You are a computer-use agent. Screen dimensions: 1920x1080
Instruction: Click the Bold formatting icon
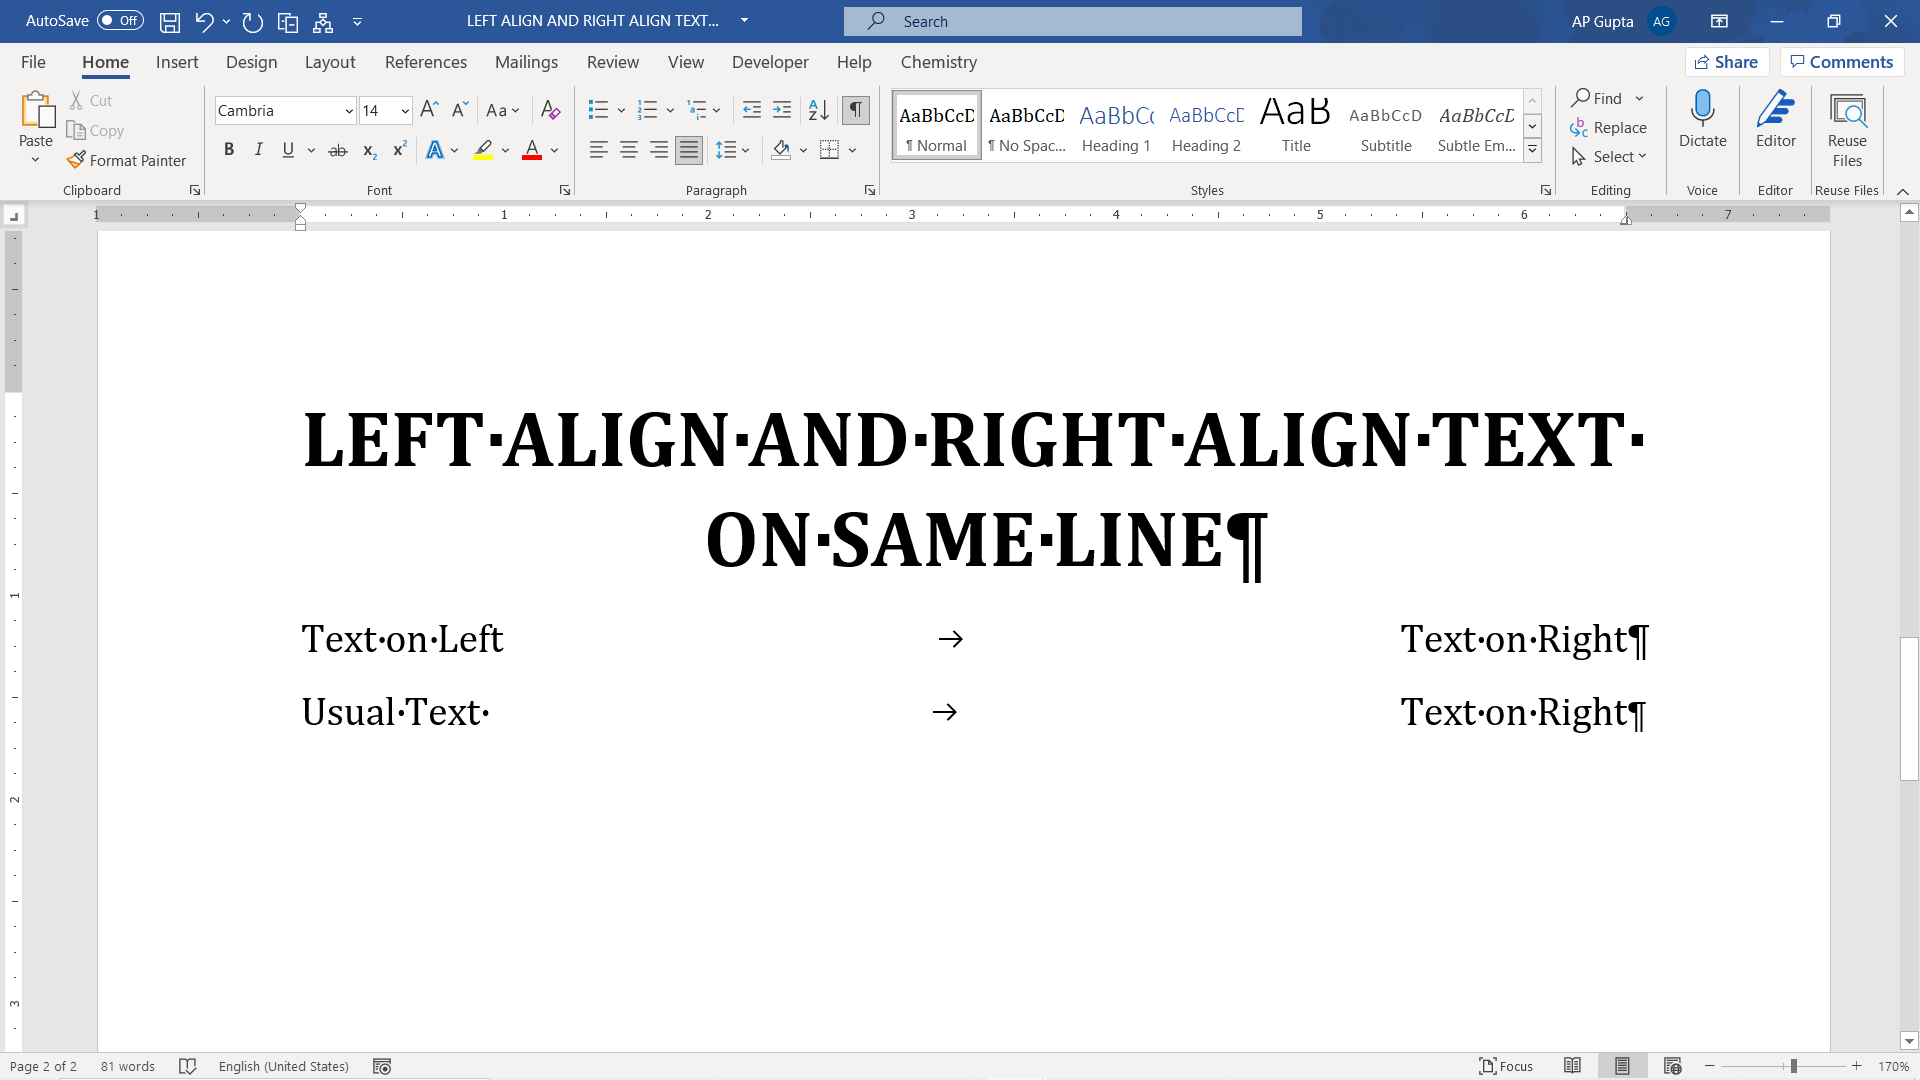tap(228, 149)
